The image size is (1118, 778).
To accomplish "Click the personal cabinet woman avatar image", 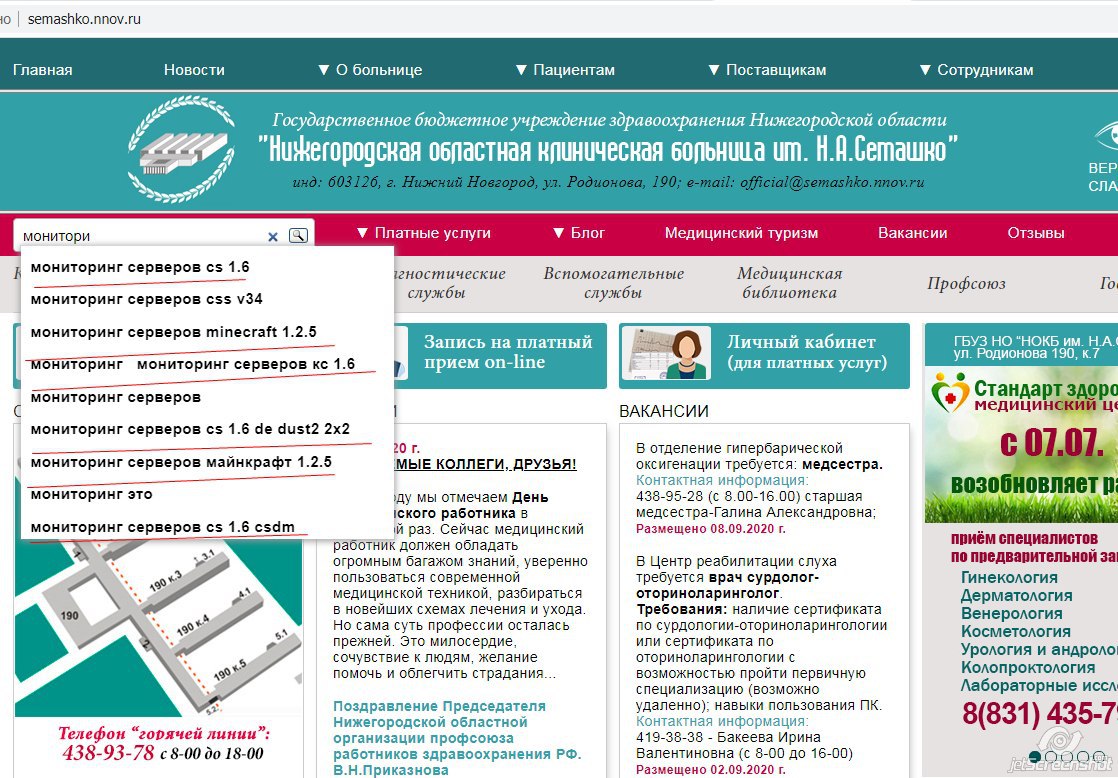I will pyautogui.click(x=666, y=354).
